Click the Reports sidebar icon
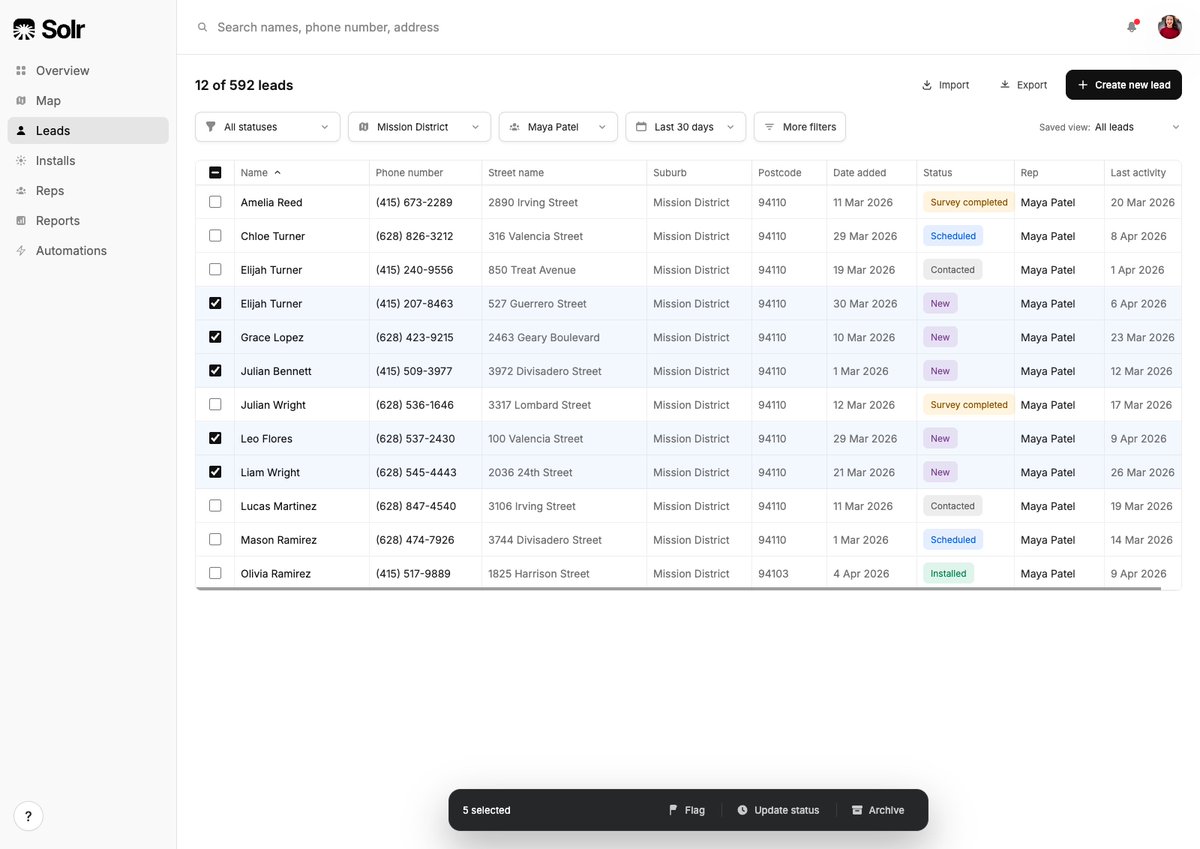Screen dimensions: 1200x849 tap(21, 221)
